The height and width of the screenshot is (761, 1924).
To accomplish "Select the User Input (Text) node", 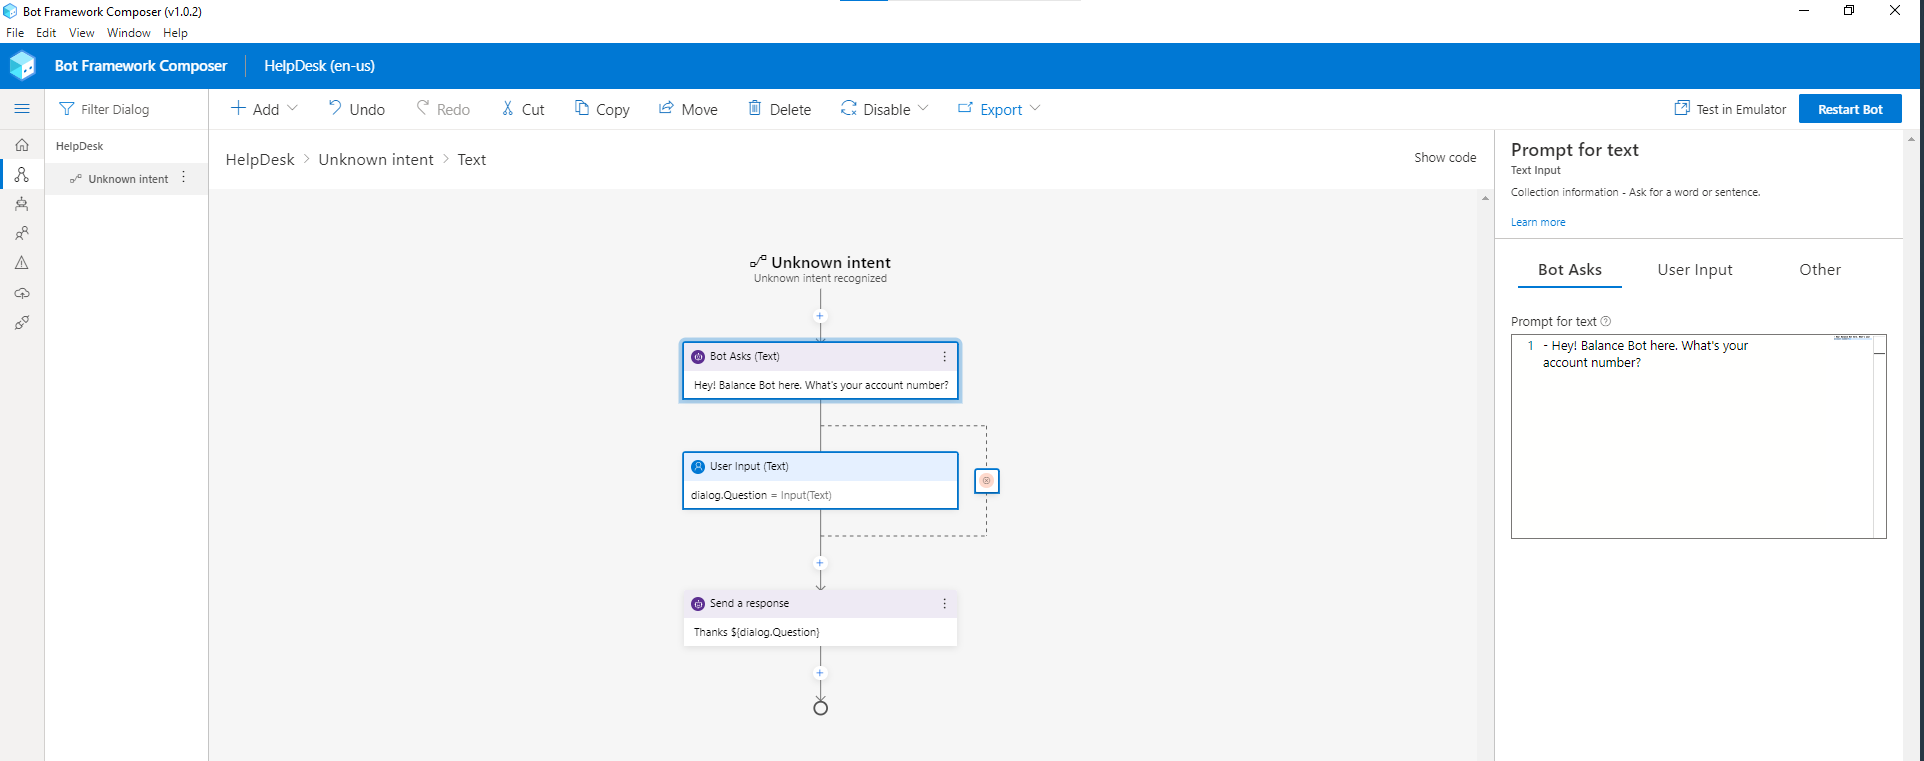I will click(820, 481).
